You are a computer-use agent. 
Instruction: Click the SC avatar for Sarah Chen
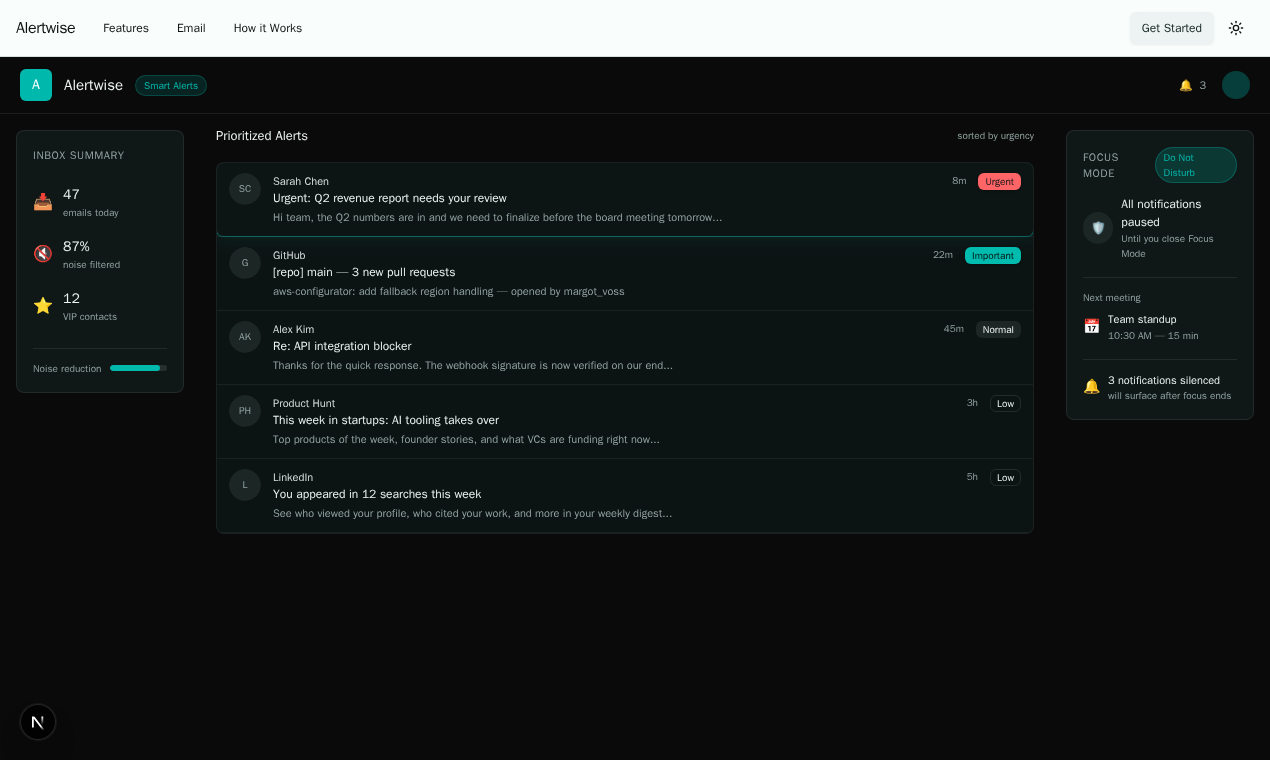click(x=245, y=189)
